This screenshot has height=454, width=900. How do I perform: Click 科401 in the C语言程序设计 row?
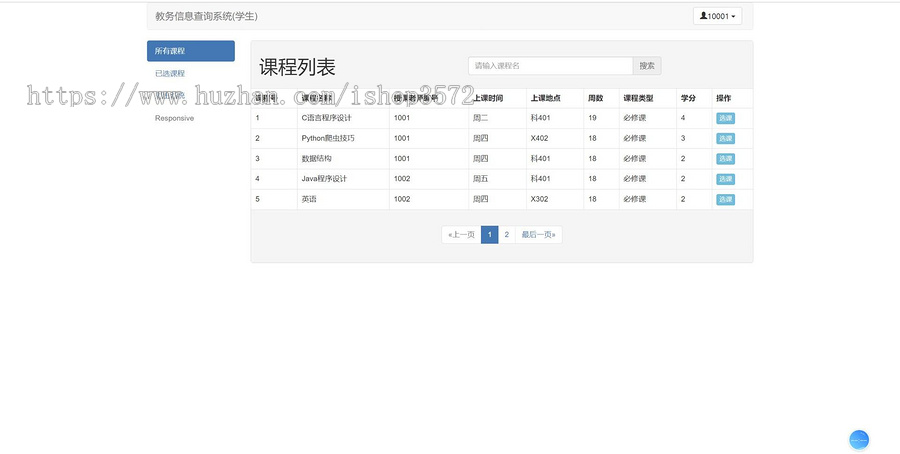pos(541,118)
